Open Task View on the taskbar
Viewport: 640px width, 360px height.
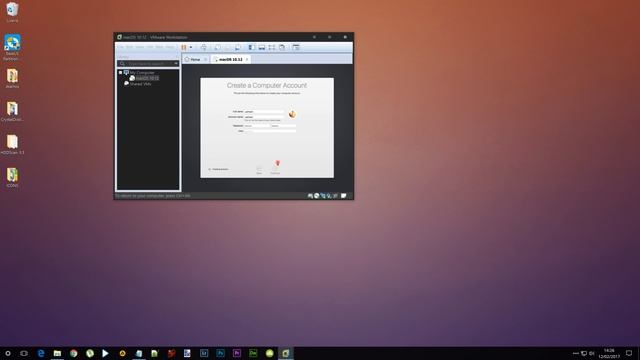tap(24, 353)
